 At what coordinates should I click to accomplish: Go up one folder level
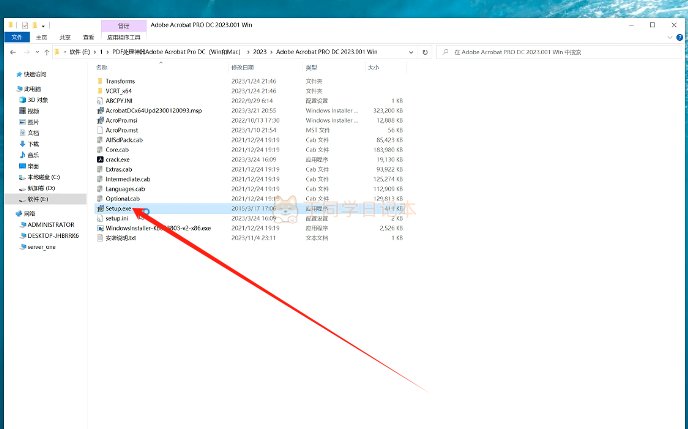pyautogui.click(x=48, y=51)
